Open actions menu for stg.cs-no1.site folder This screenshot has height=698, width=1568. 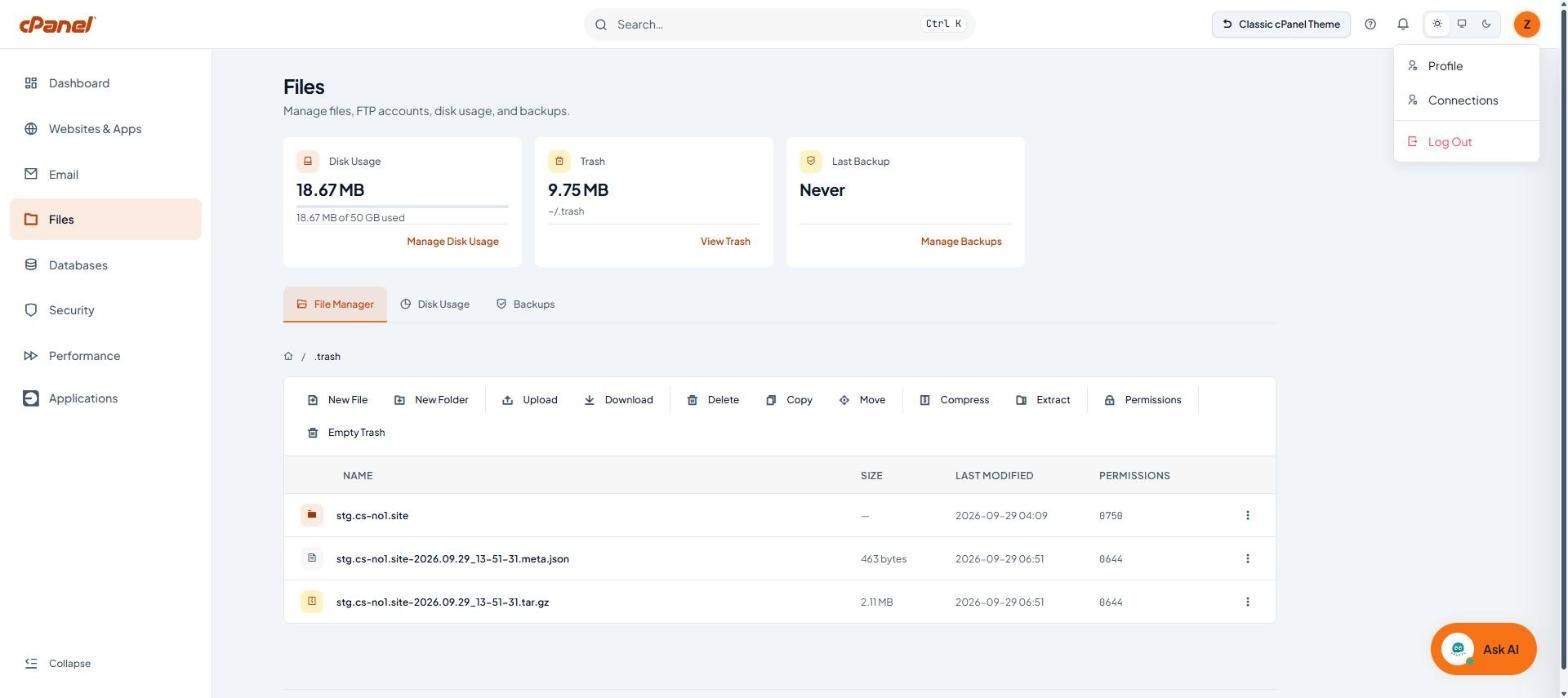coord(1247,516)
